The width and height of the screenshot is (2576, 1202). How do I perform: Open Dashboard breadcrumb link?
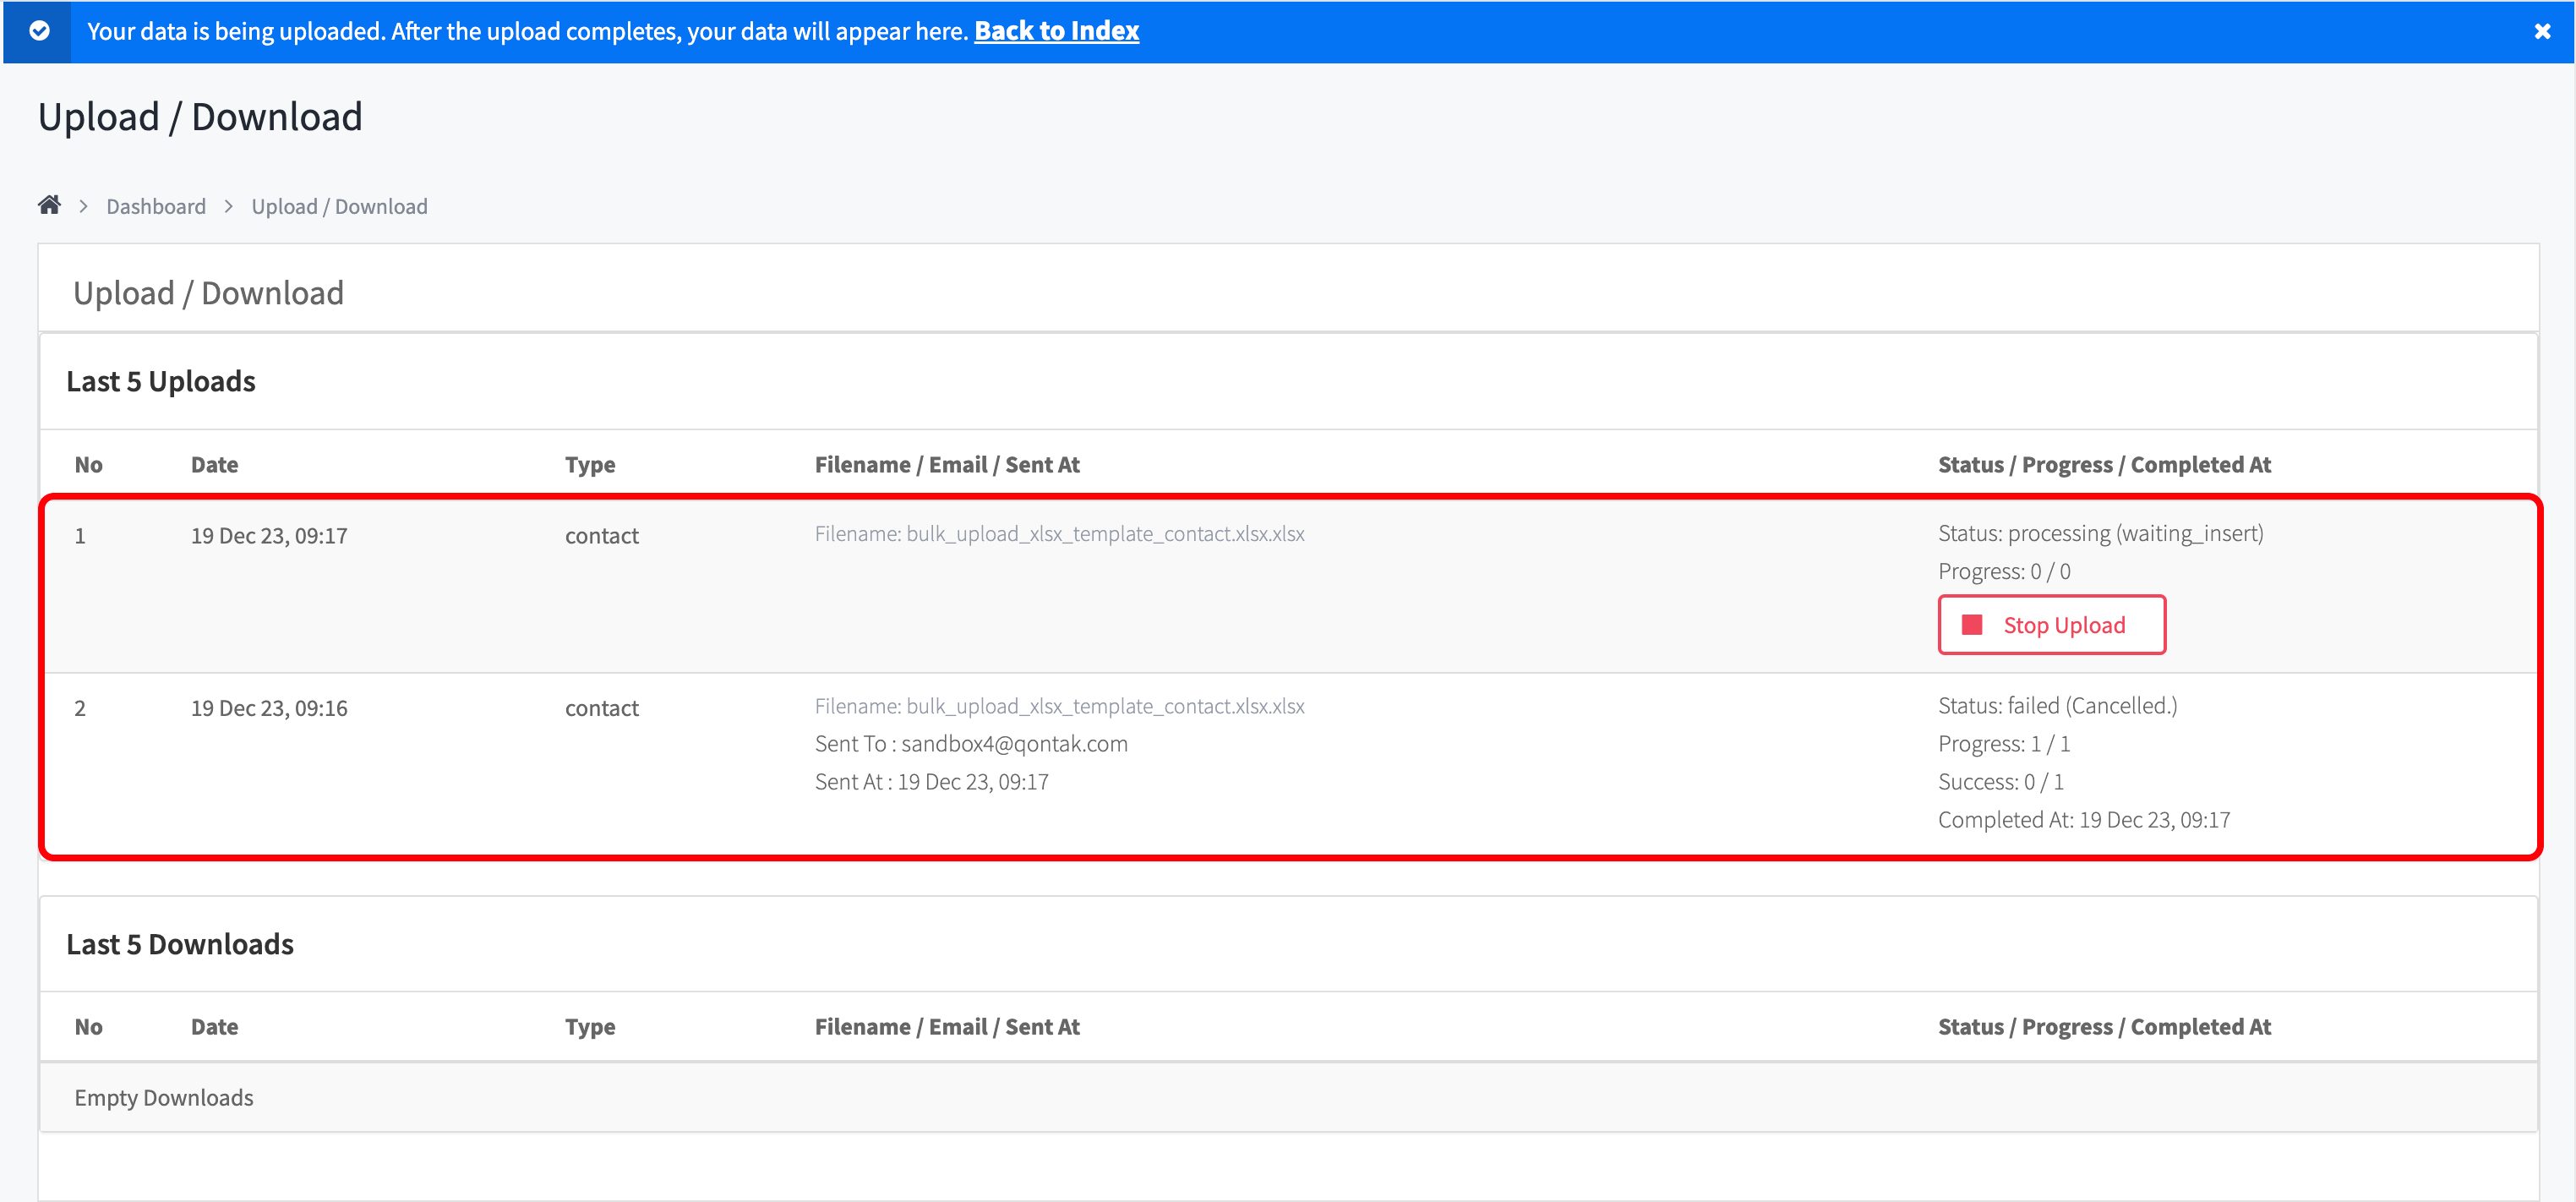pyautogui.click(x=156, y=206)
